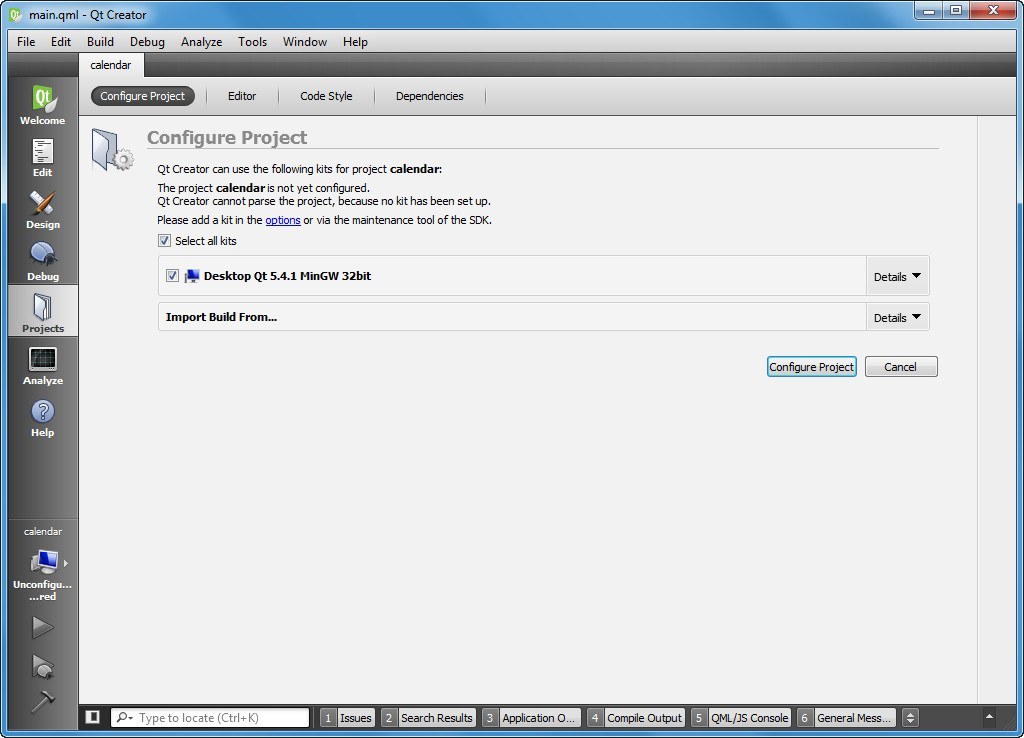
Task: Open the Application Output pane
Action: tap(531, 718)
